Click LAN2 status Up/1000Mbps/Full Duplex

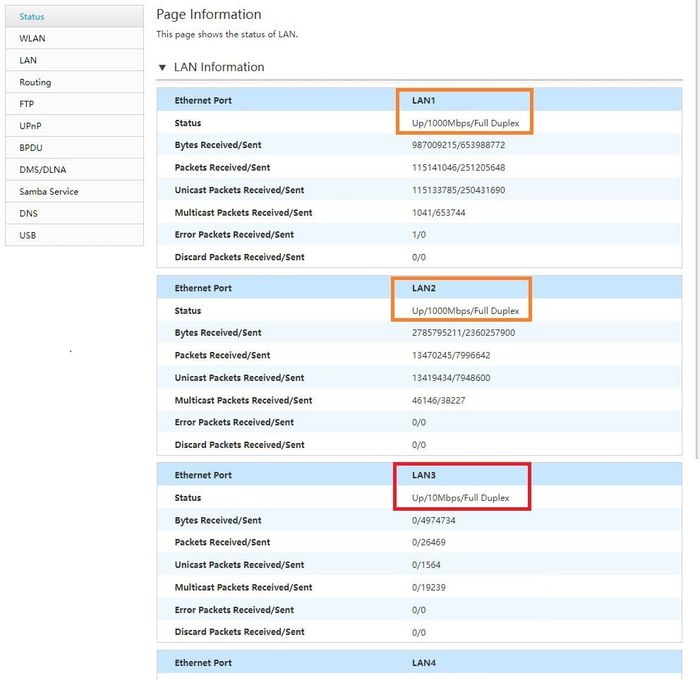(465, 311)
